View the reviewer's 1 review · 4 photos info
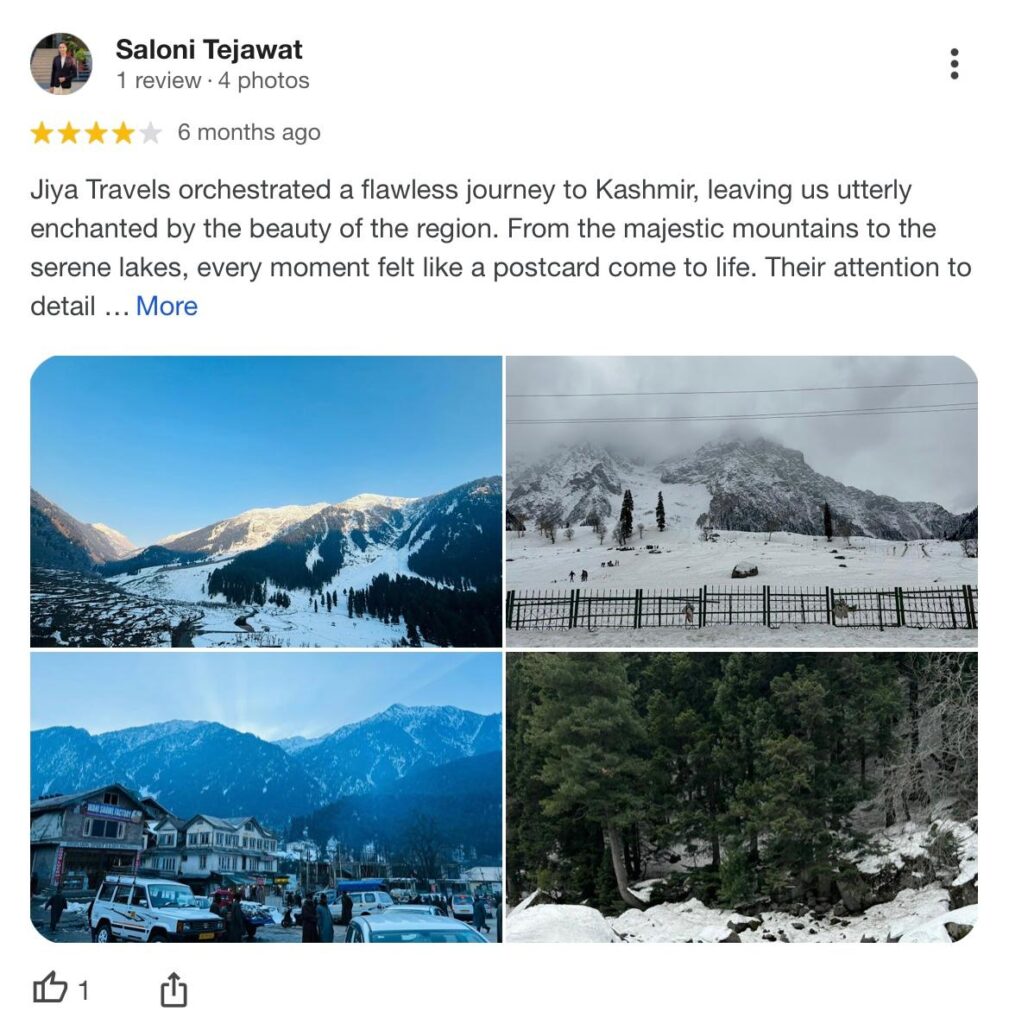The height and width of the screenshot is (1024, 1009). 212,80
